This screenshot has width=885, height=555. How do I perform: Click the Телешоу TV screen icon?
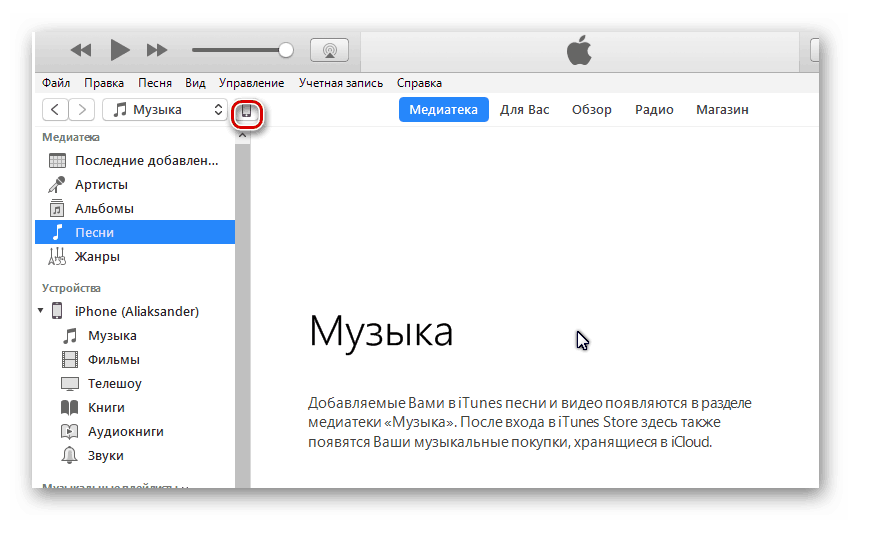69,384
